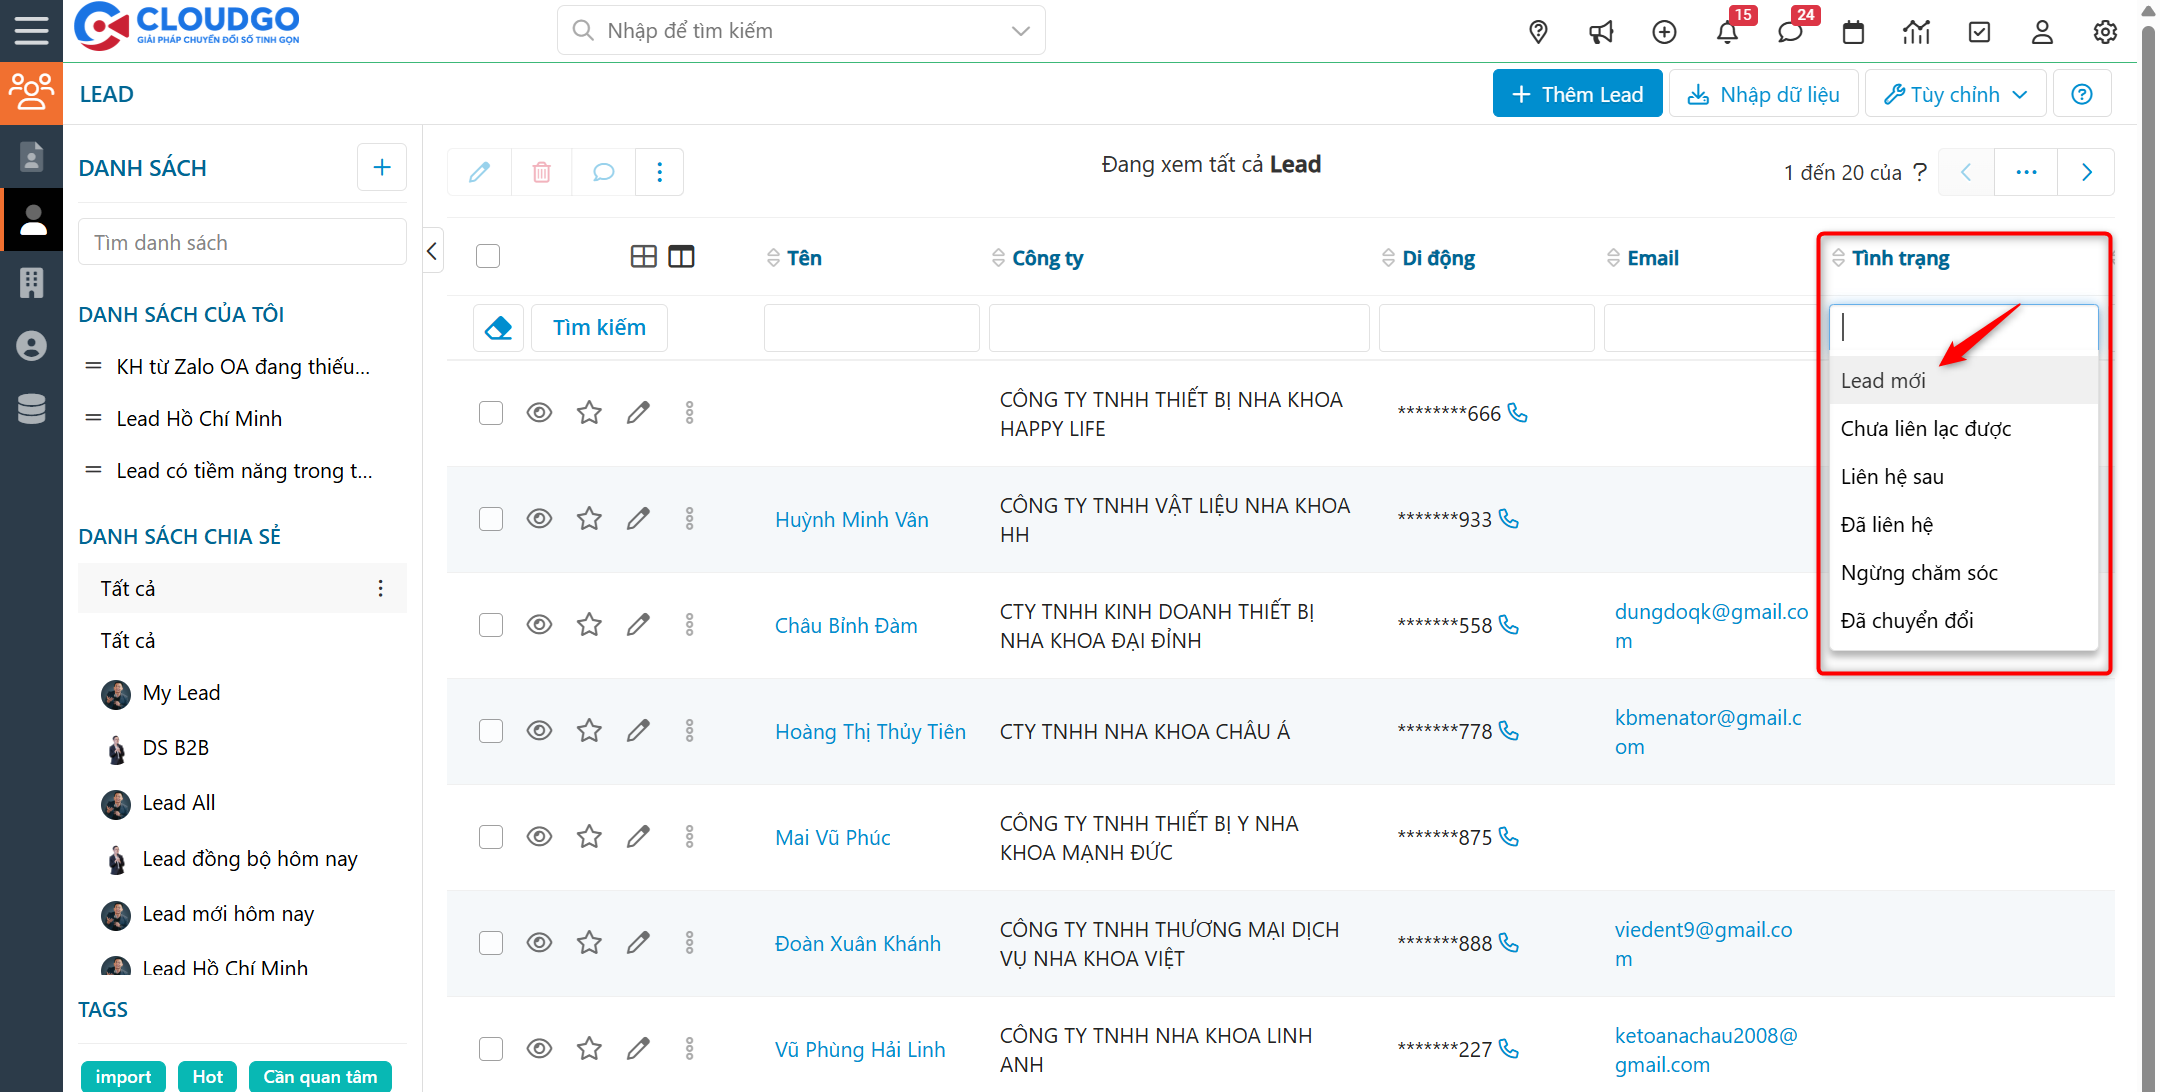Click the phone icon next to ********666
This screenshot has height=1092, width=2160.
1518,413
